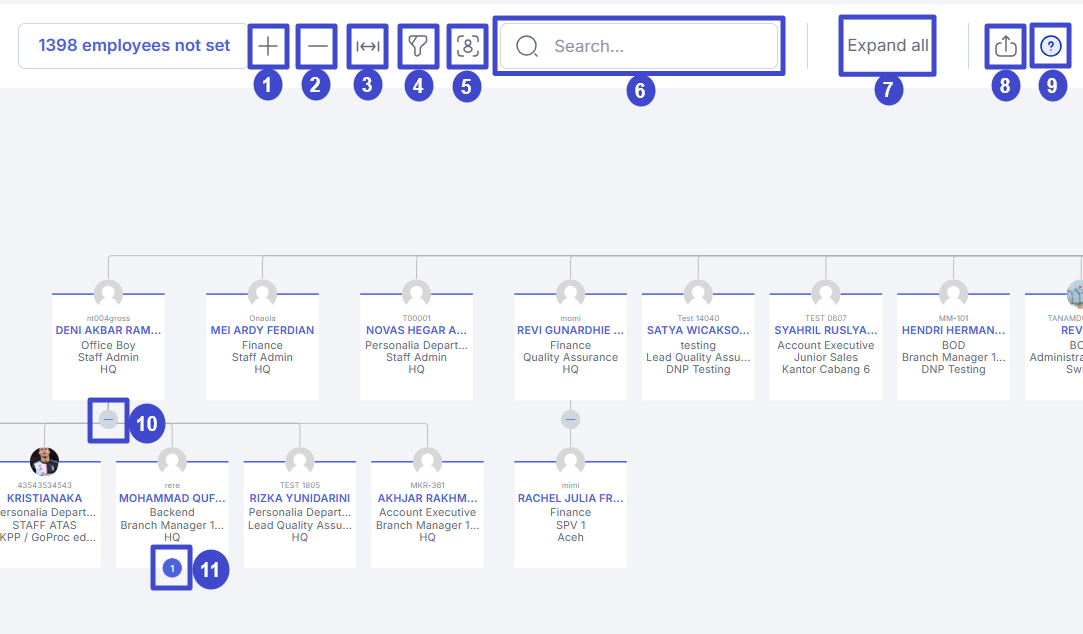Open the filter funnel icon
The image size is (1083, 634).
coord(418,46)
